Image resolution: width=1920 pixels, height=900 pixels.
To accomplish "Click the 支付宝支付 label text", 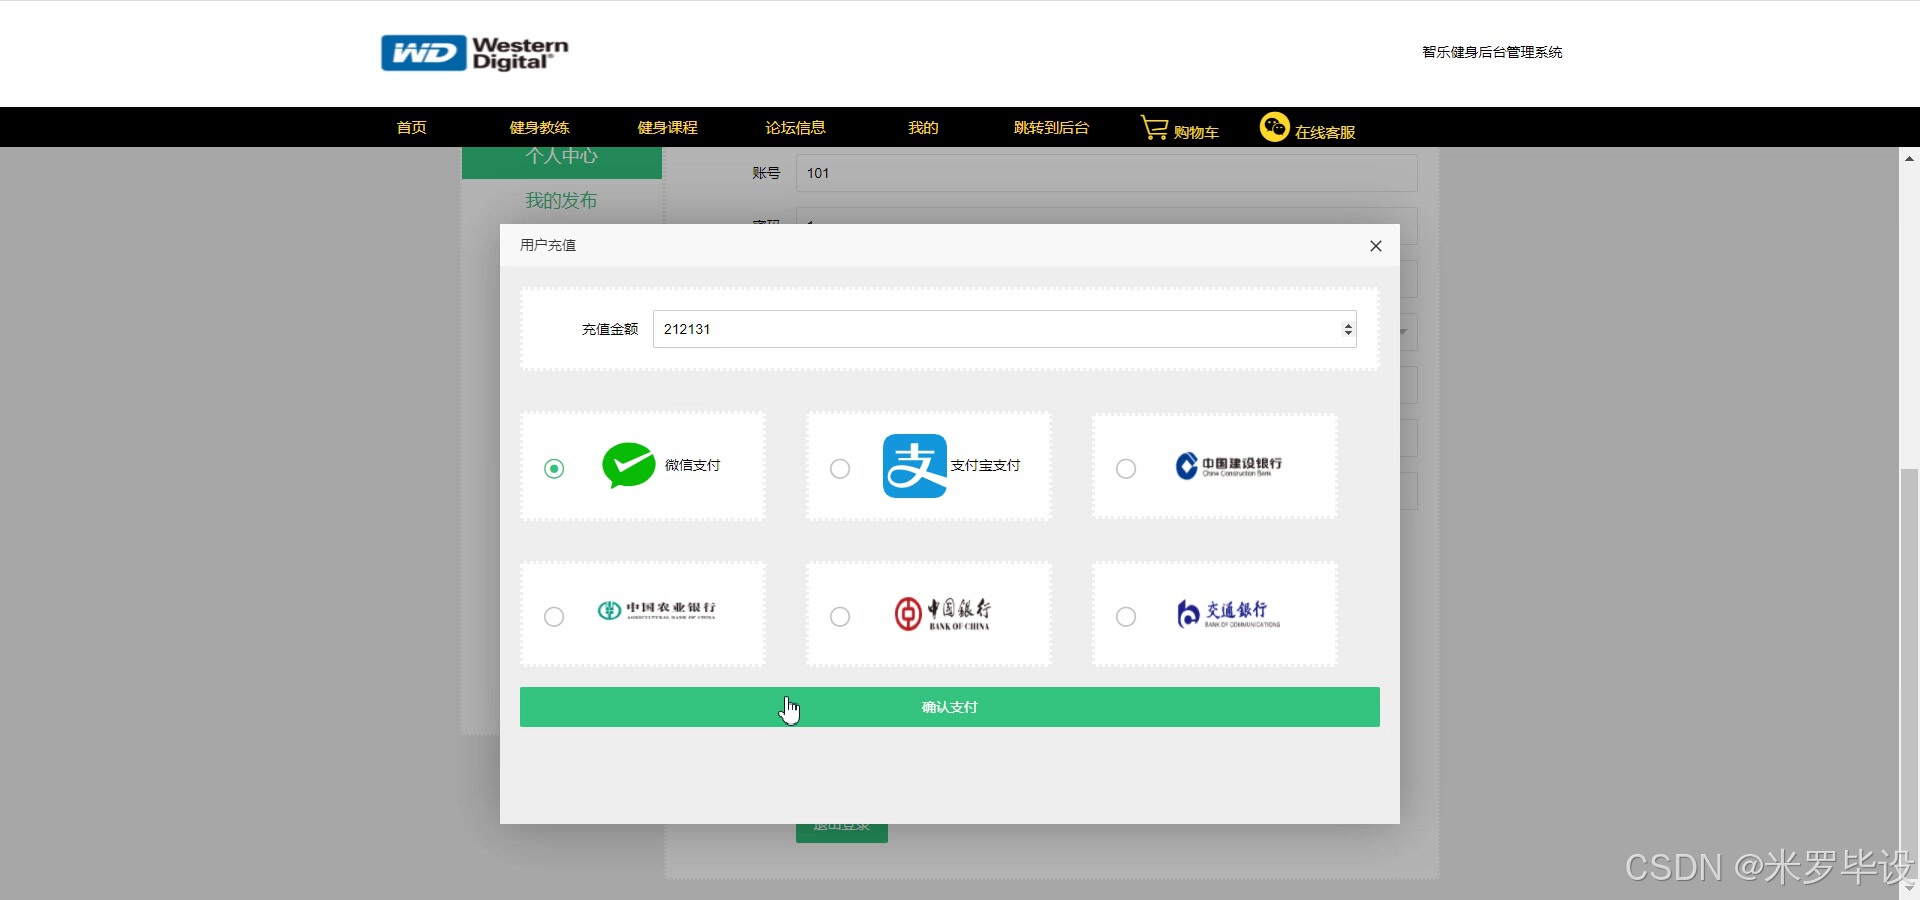I will [985, 465].
